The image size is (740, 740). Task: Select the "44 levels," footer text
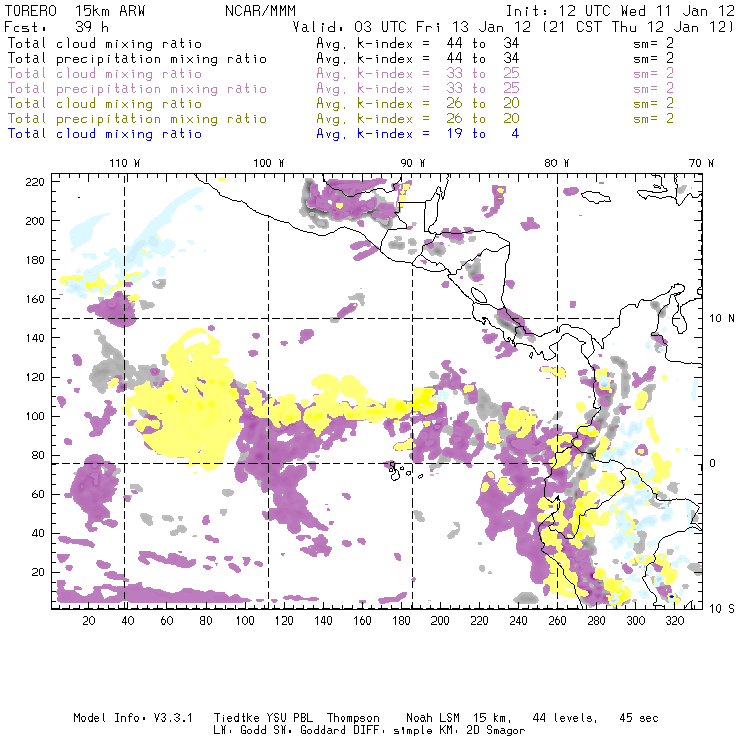coord(565,718)
